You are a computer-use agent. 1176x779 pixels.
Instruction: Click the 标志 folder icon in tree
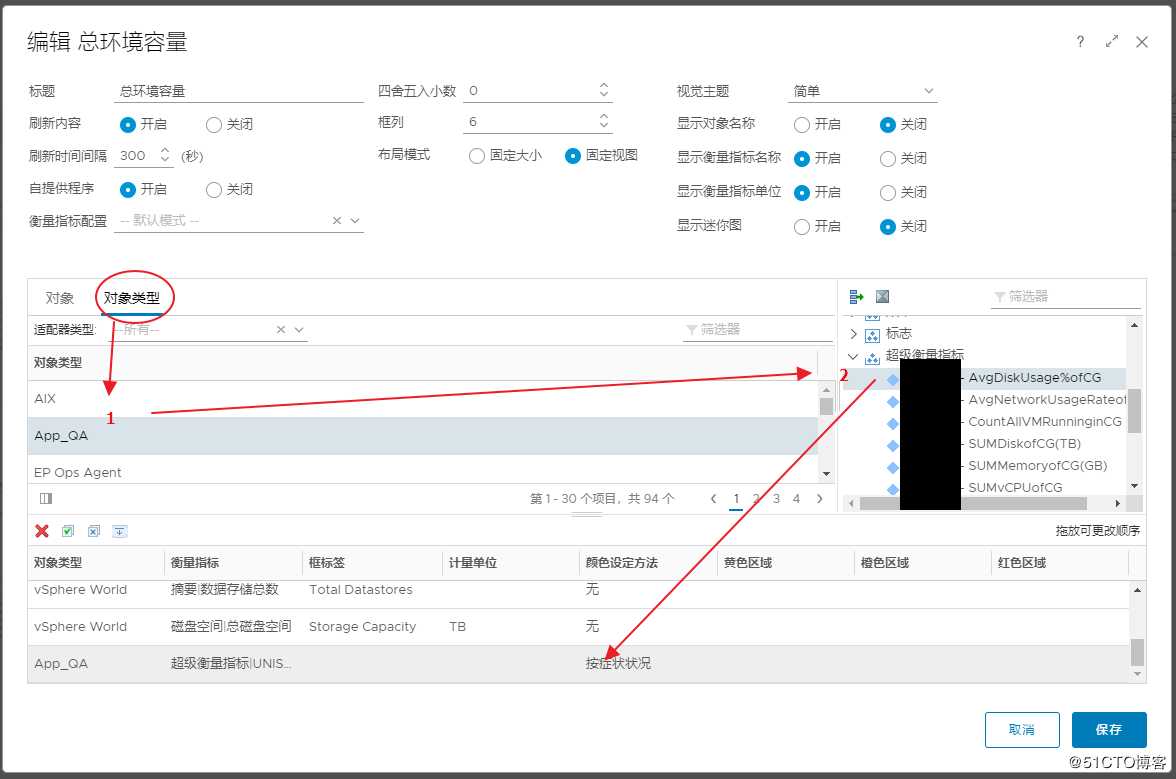coord(872,334)
